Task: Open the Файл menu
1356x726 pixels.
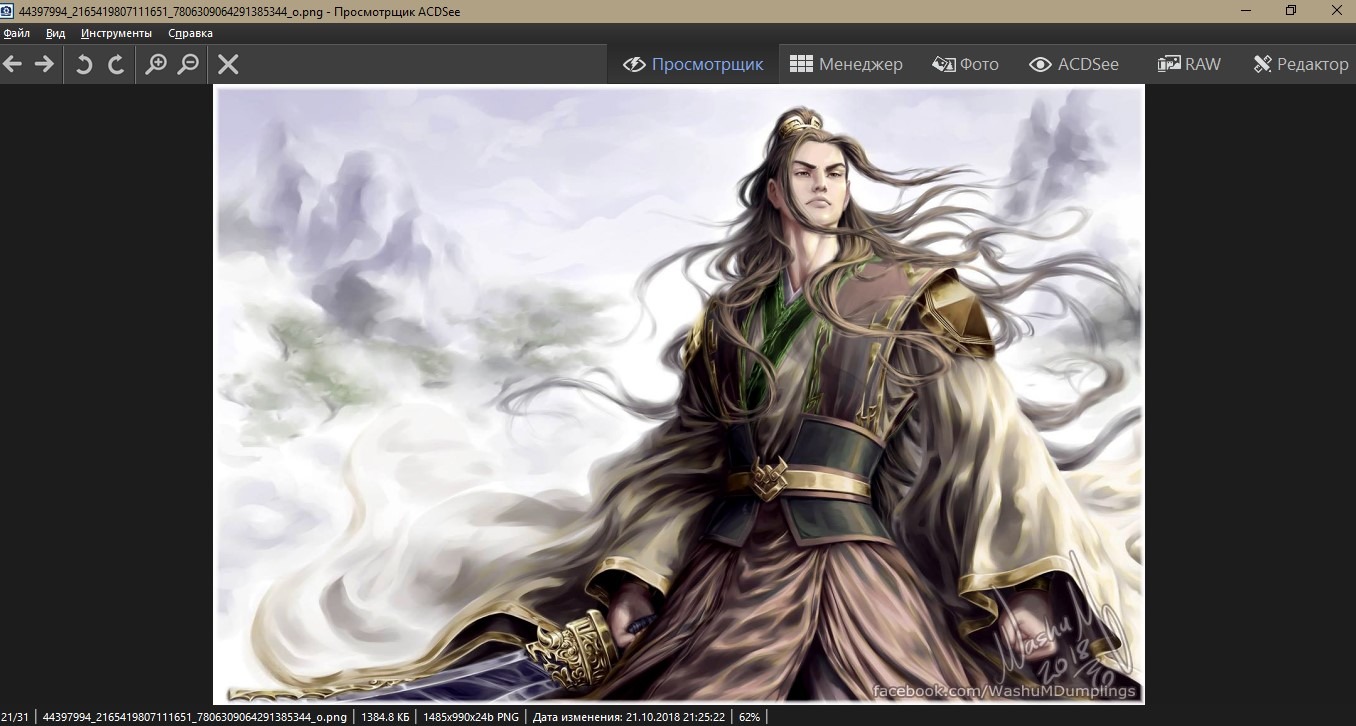Action: coord(16,33)
